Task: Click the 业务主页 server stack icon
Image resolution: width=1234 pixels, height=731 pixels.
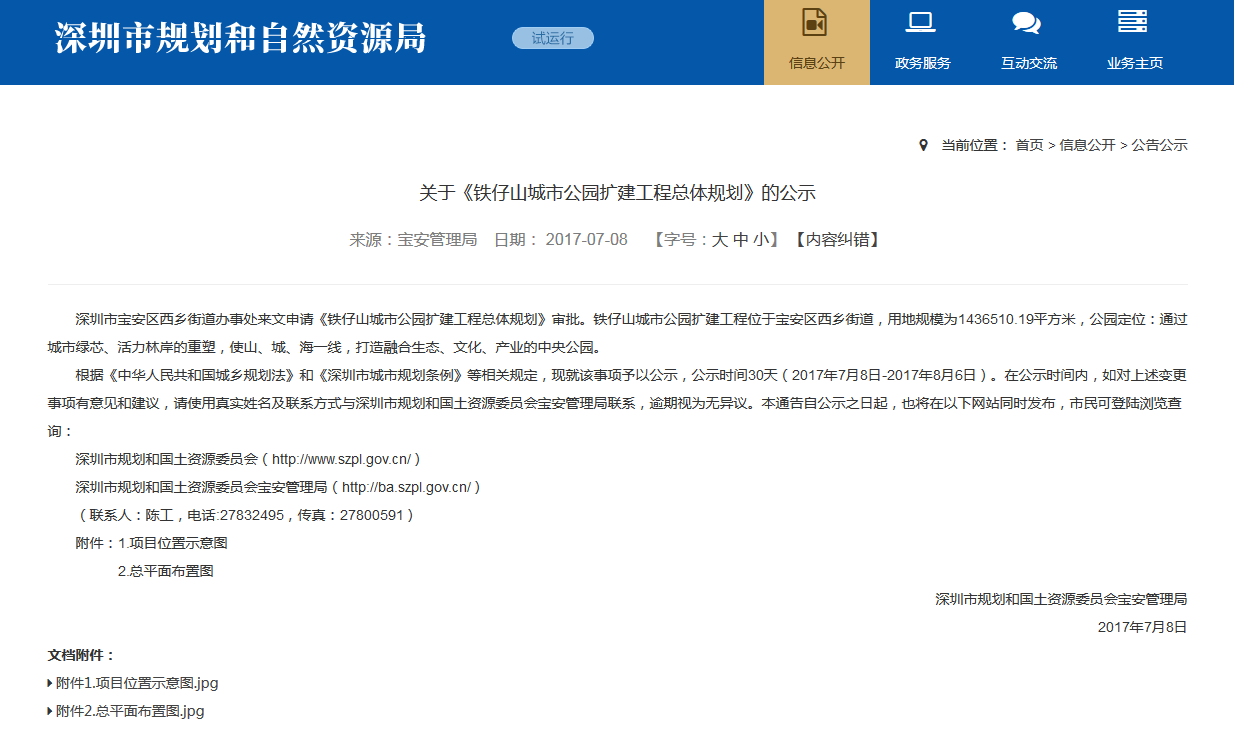Action: click(1132, 22)
